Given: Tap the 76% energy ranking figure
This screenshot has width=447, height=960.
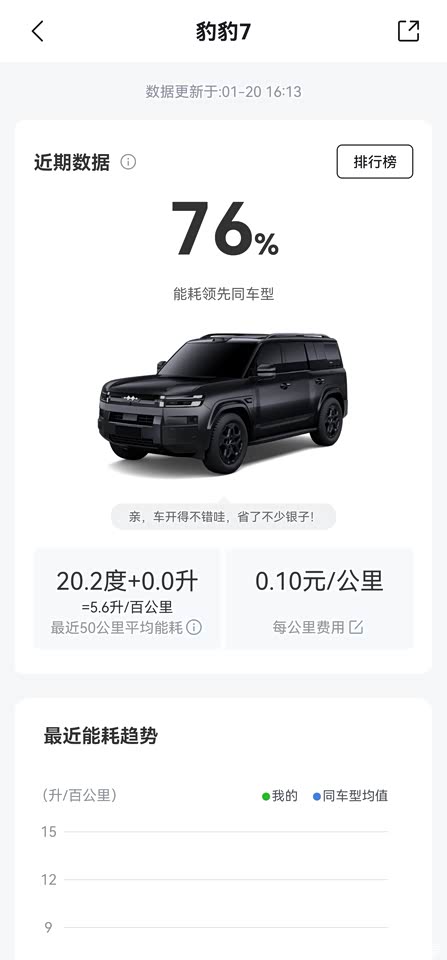Looking at the screenshot, I should [224, 230].
